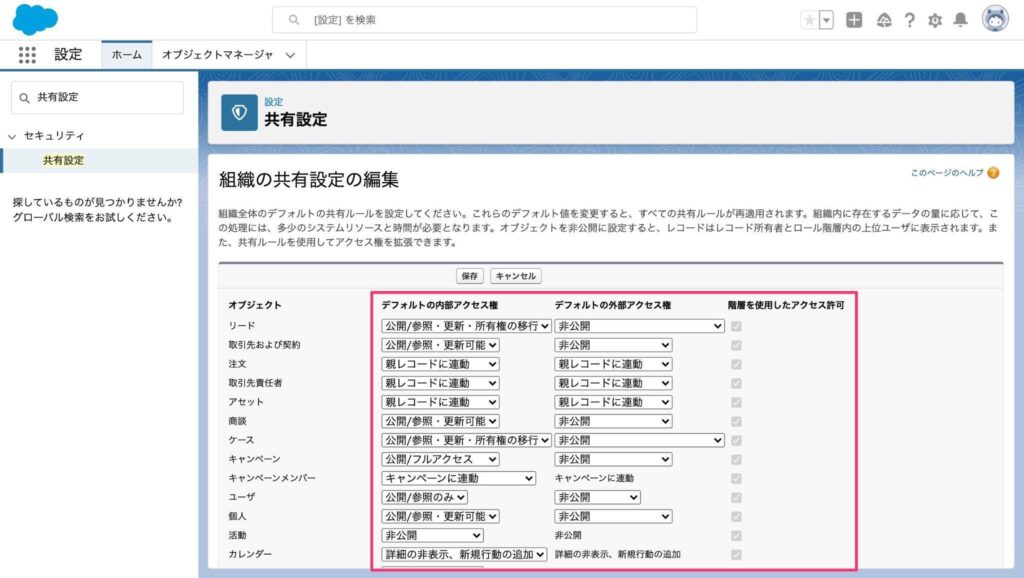This screenshot has width=1024, height=578.
Task: Toggle hierarchy access checkbox for 注文
Action: coord(736,364)
